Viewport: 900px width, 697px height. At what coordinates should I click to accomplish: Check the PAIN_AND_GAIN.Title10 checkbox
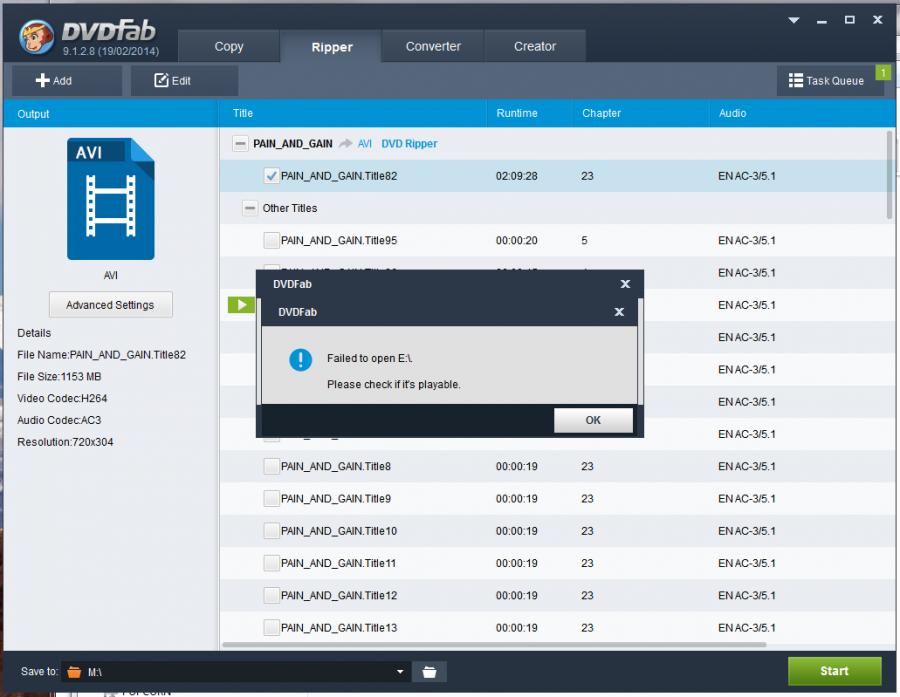[271, 531]
